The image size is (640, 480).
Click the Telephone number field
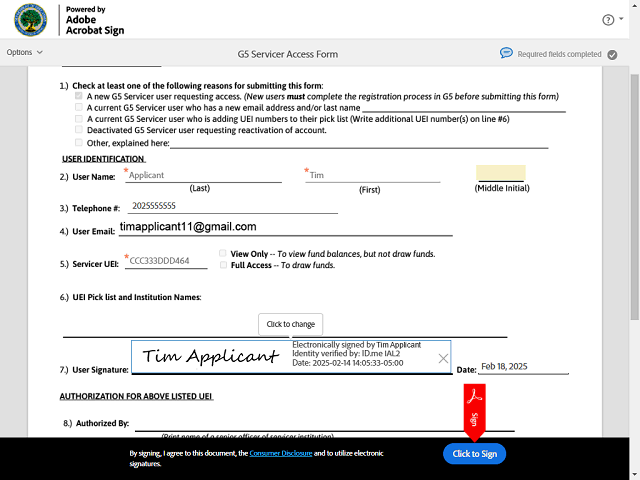click(x=233, y=206)
